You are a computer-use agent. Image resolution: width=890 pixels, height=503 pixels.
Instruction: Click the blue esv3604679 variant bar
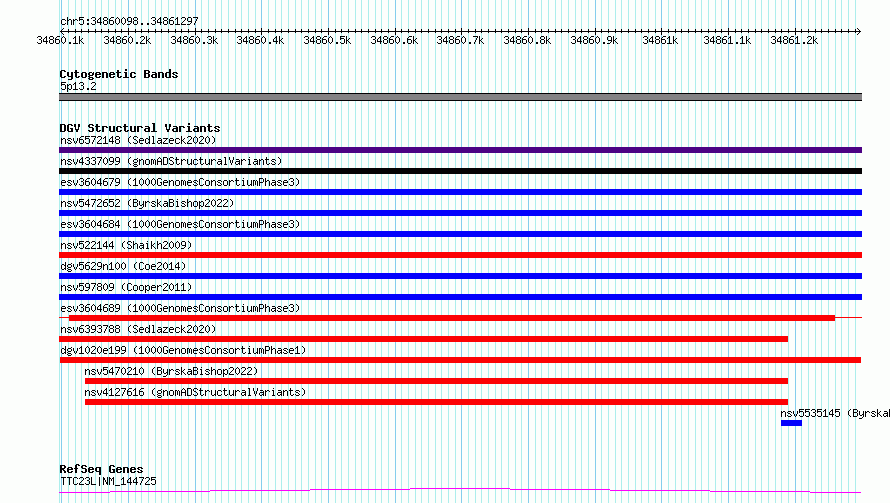(x=460, y=192)
